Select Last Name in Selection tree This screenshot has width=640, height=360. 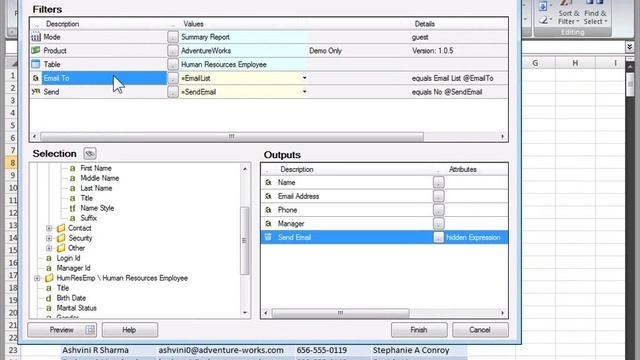point(96,188)
